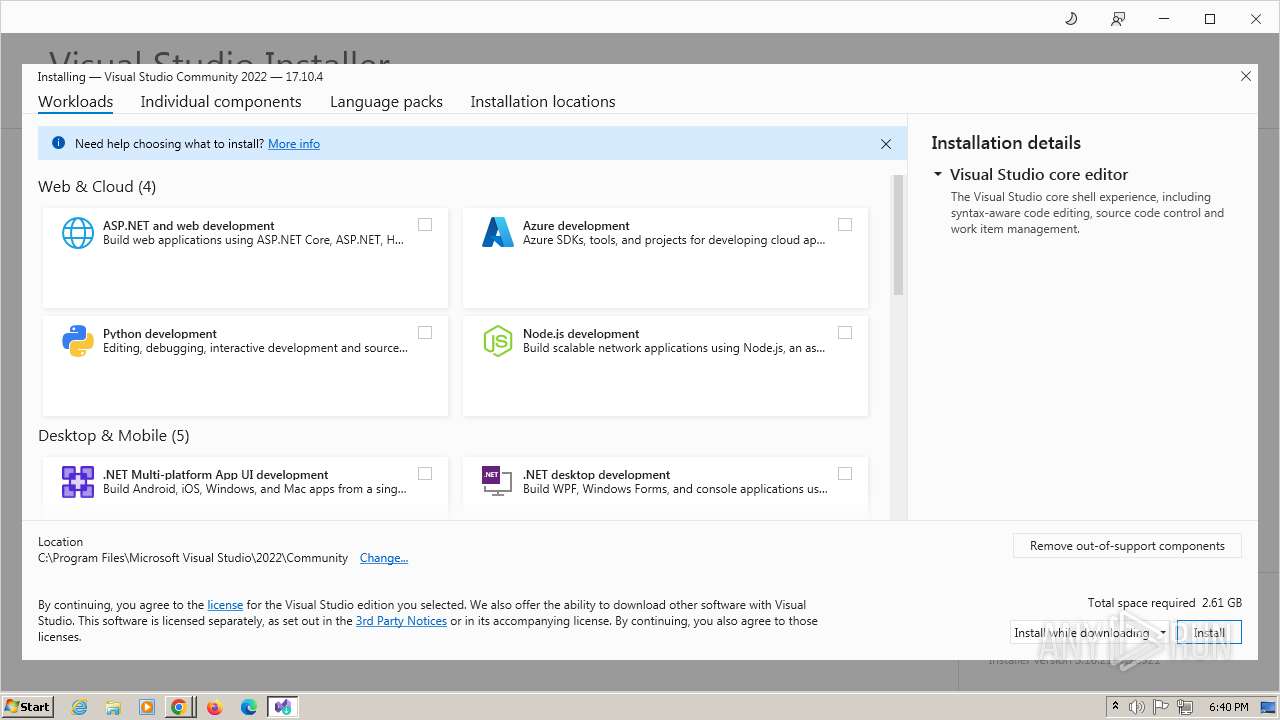Open the '3rd Party Notices' link
Image resolution: width=1280 pixels, height=720 pixels.
[401, 621]
